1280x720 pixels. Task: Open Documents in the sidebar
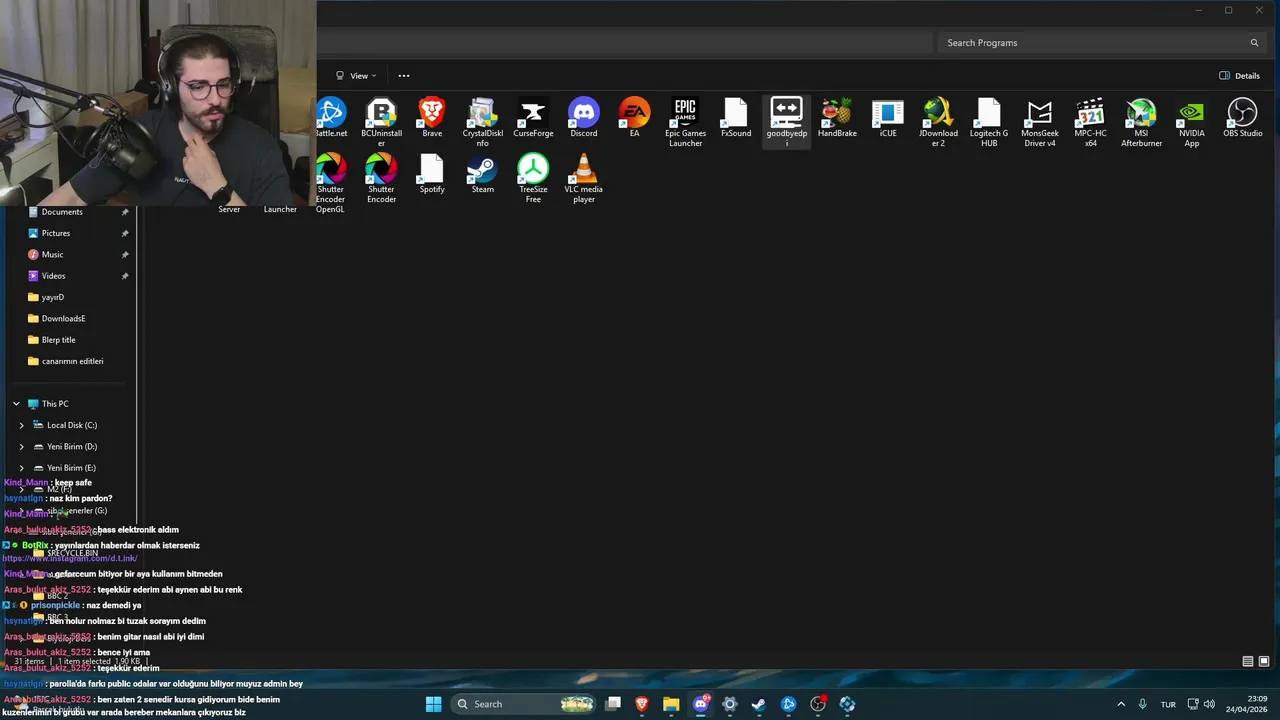coord(62,212)
